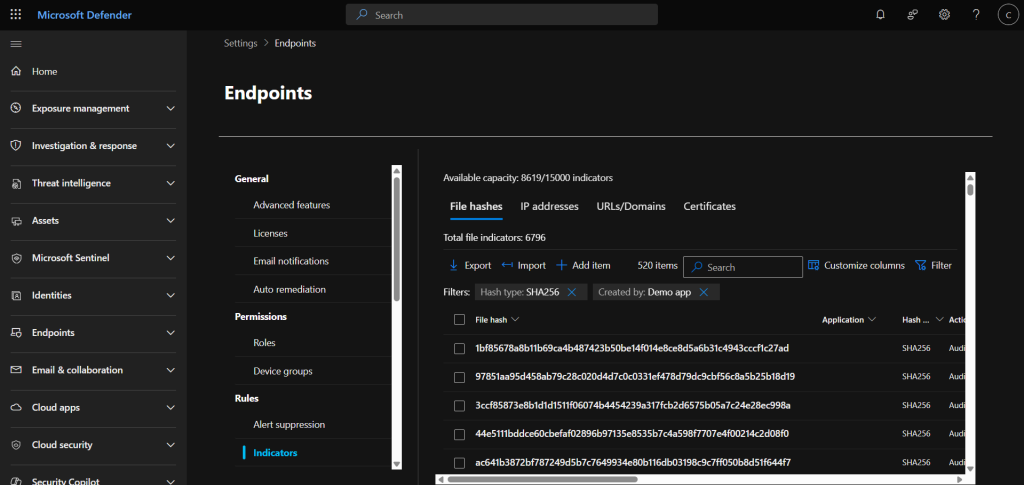Check the row for hash 97851aa95d458ab7...
1024x485 pixels.
[x=459, y=377]
